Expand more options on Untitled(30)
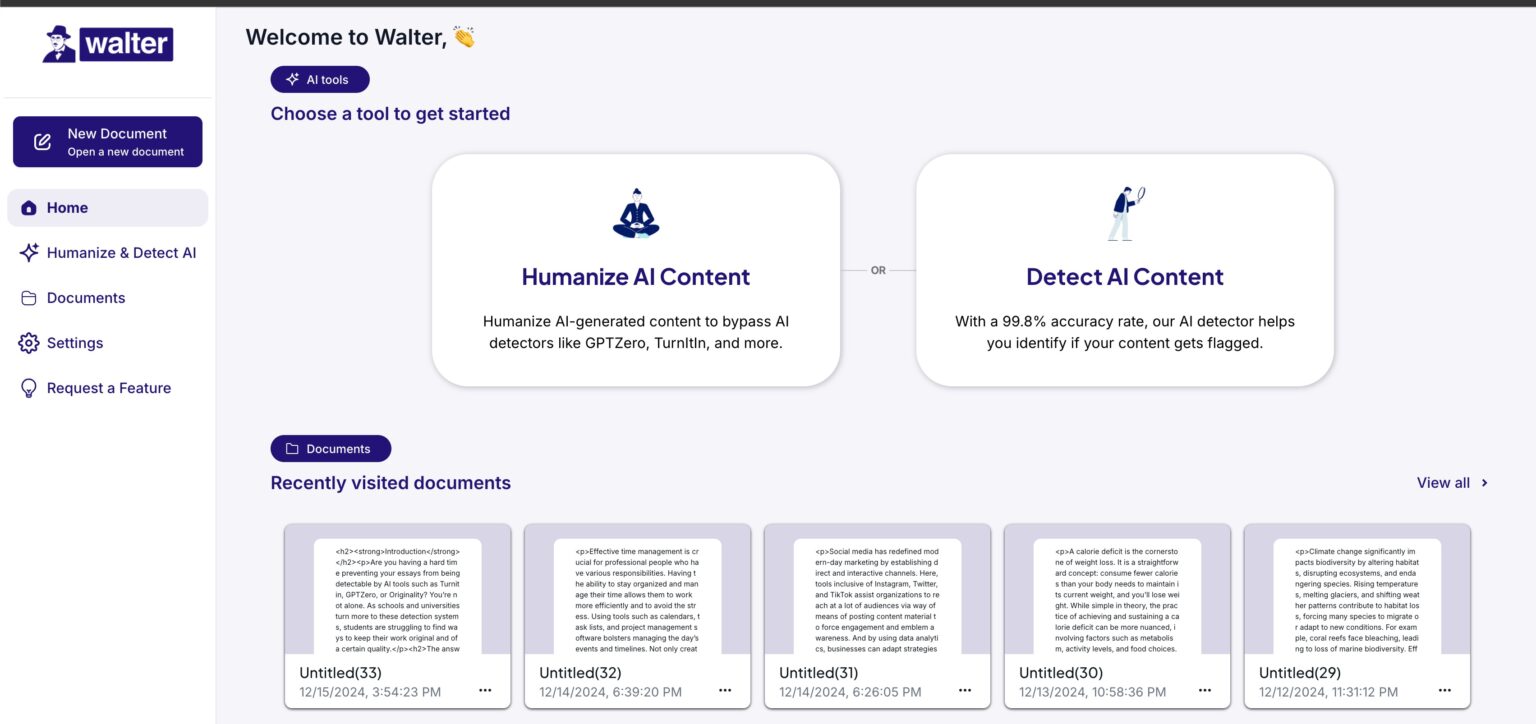The image size is (1536, 724). coord(1205,690)
